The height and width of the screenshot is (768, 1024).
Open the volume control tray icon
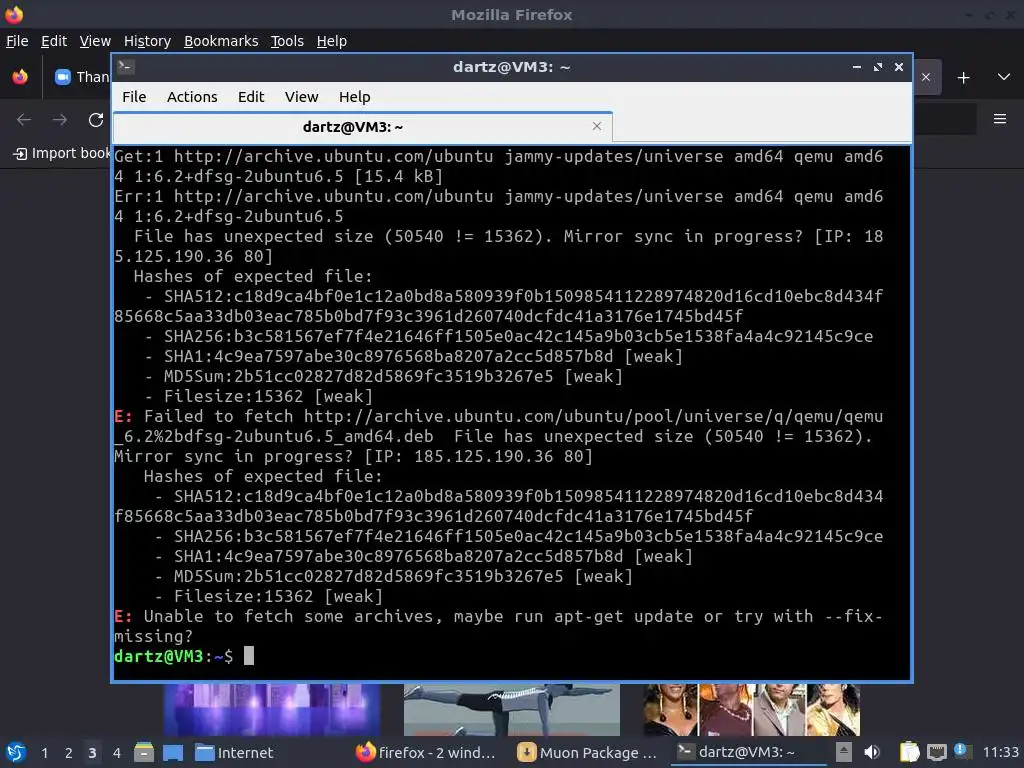coord(872,752)
